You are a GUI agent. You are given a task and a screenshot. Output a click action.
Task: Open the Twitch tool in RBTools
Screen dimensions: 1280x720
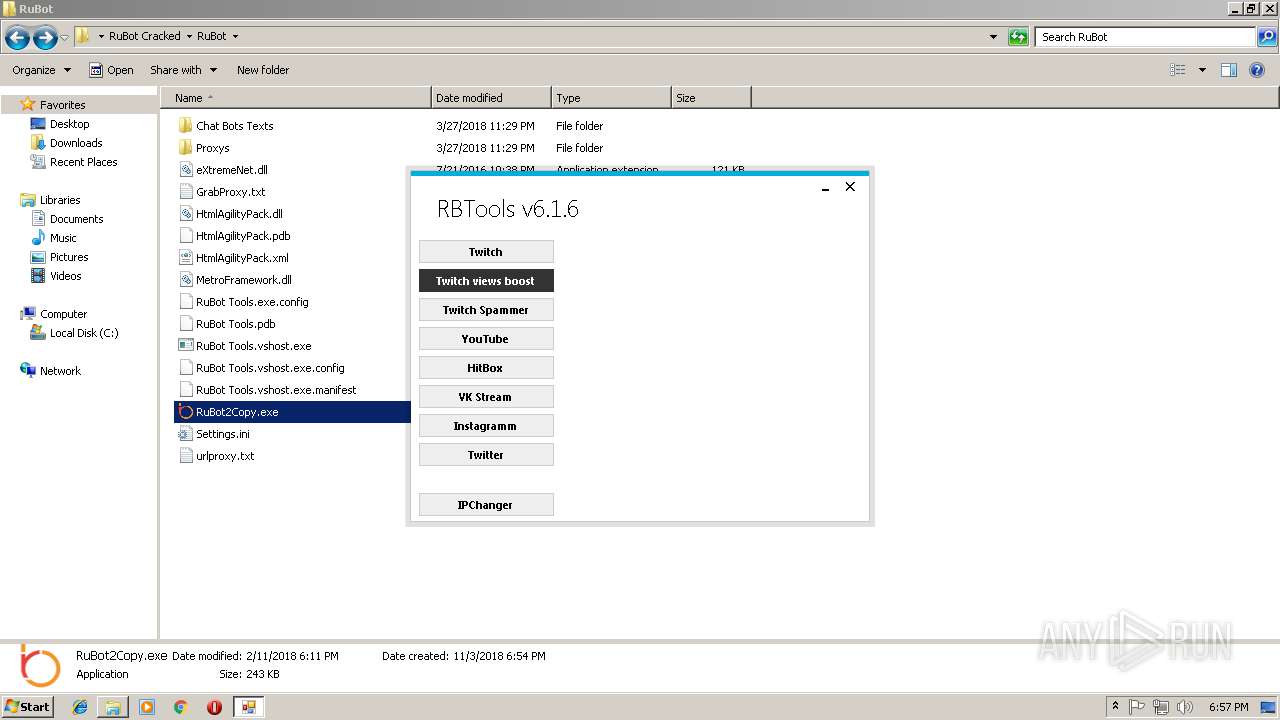(486, 252)
